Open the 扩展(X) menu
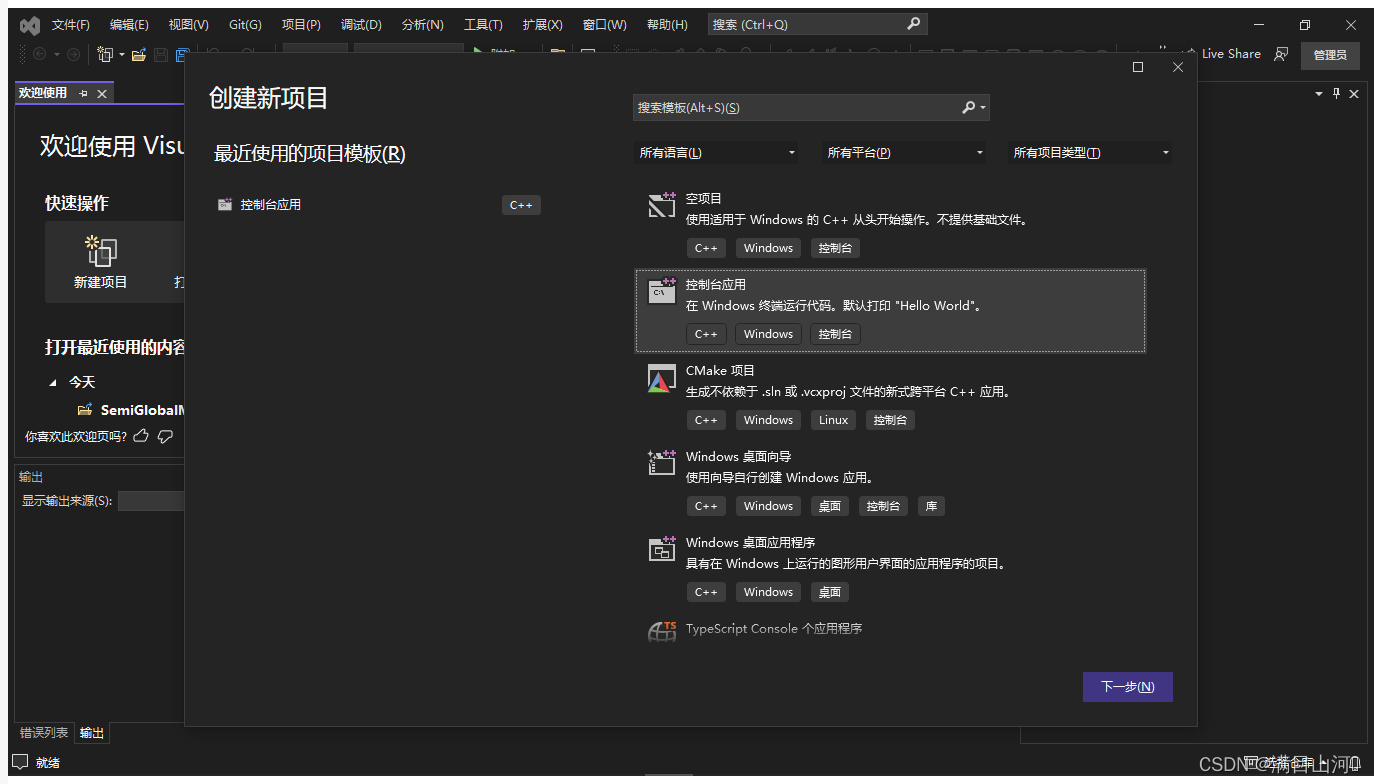 (x=542, y=24)
